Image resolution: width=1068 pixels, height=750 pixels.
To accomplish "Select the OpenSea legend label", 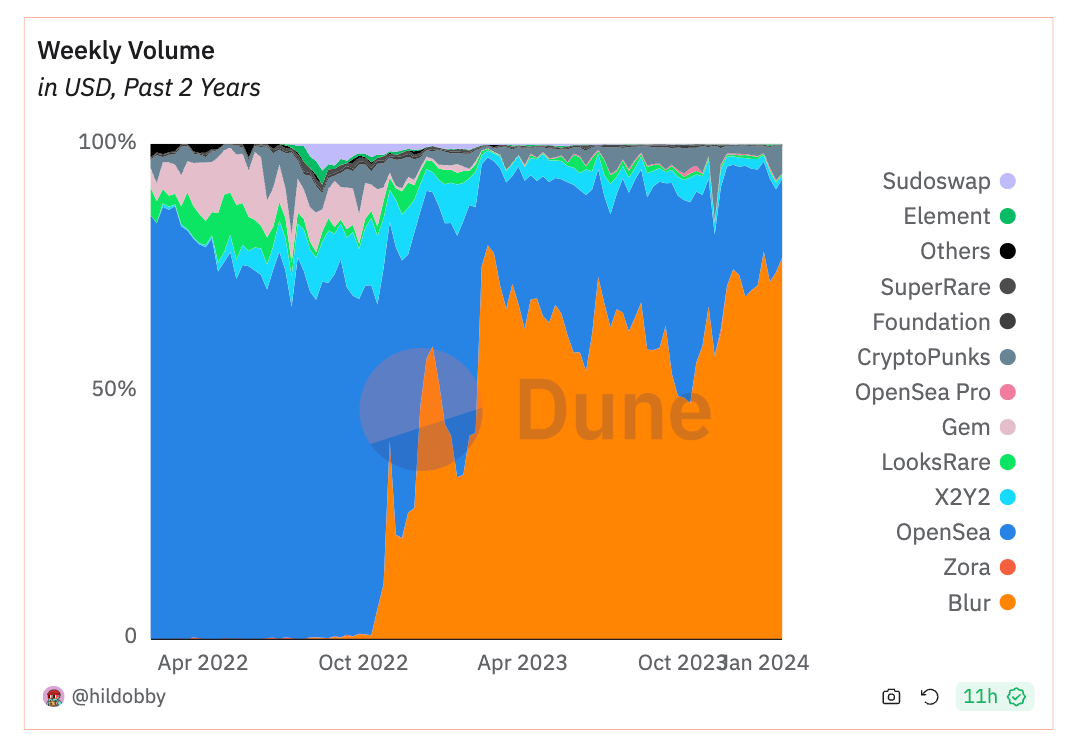I will (x=943, y=532).
